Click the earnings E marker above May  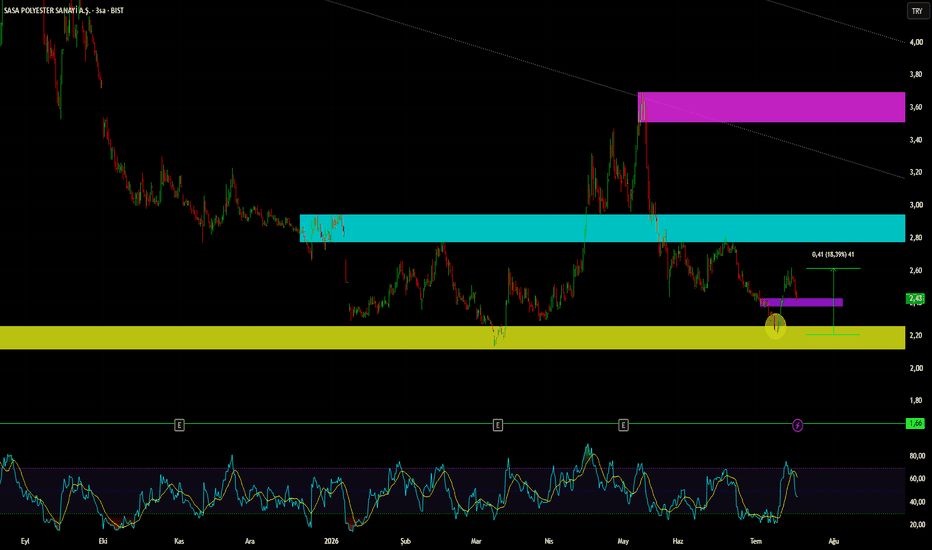pyautogui.click(x=623, y=425)
